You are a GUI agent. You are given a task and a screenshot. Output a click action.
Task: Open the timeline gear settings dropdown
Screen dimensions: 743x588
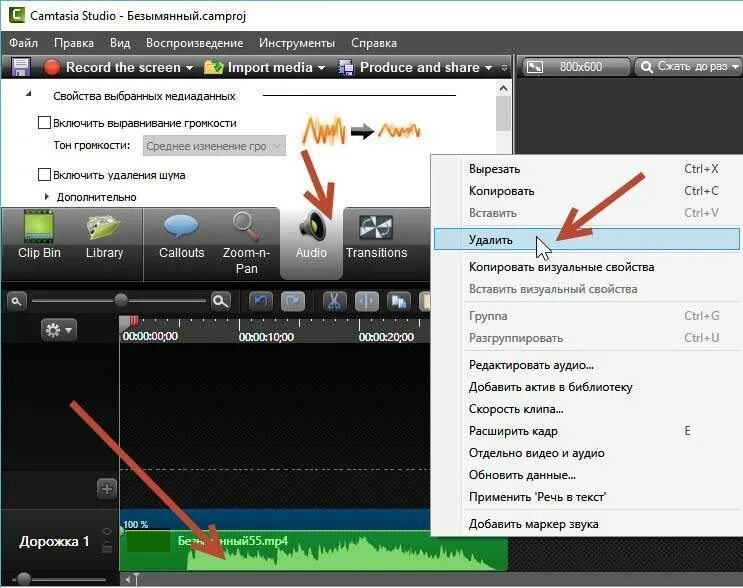point(59,330)
